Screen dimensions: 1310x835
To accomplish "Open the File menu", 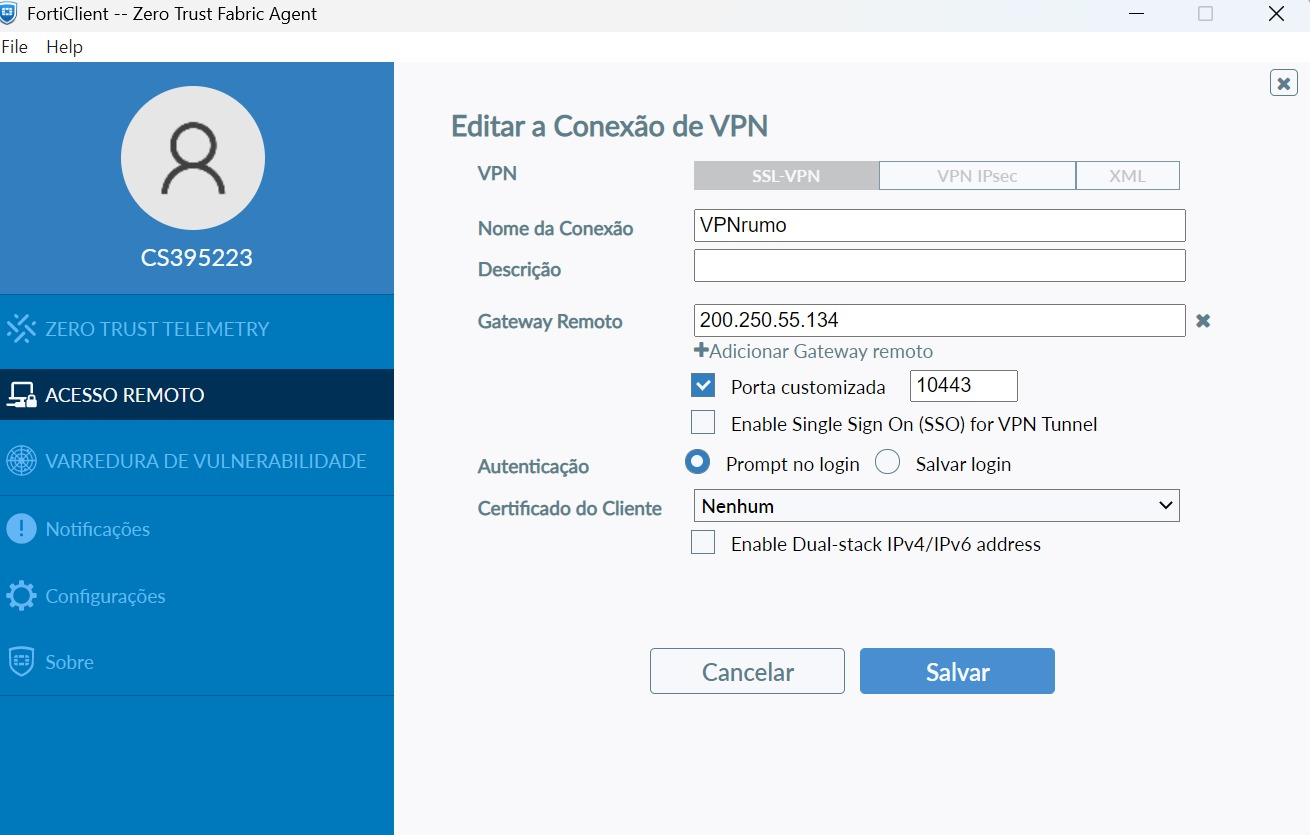I will [15, 47].
